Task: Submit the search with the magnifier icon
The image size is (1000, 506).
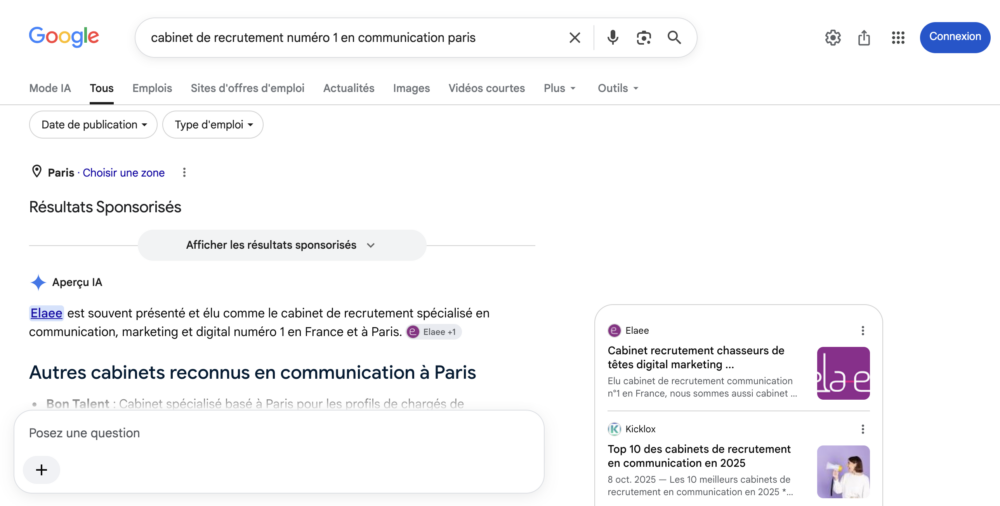Action: [674, 38]
